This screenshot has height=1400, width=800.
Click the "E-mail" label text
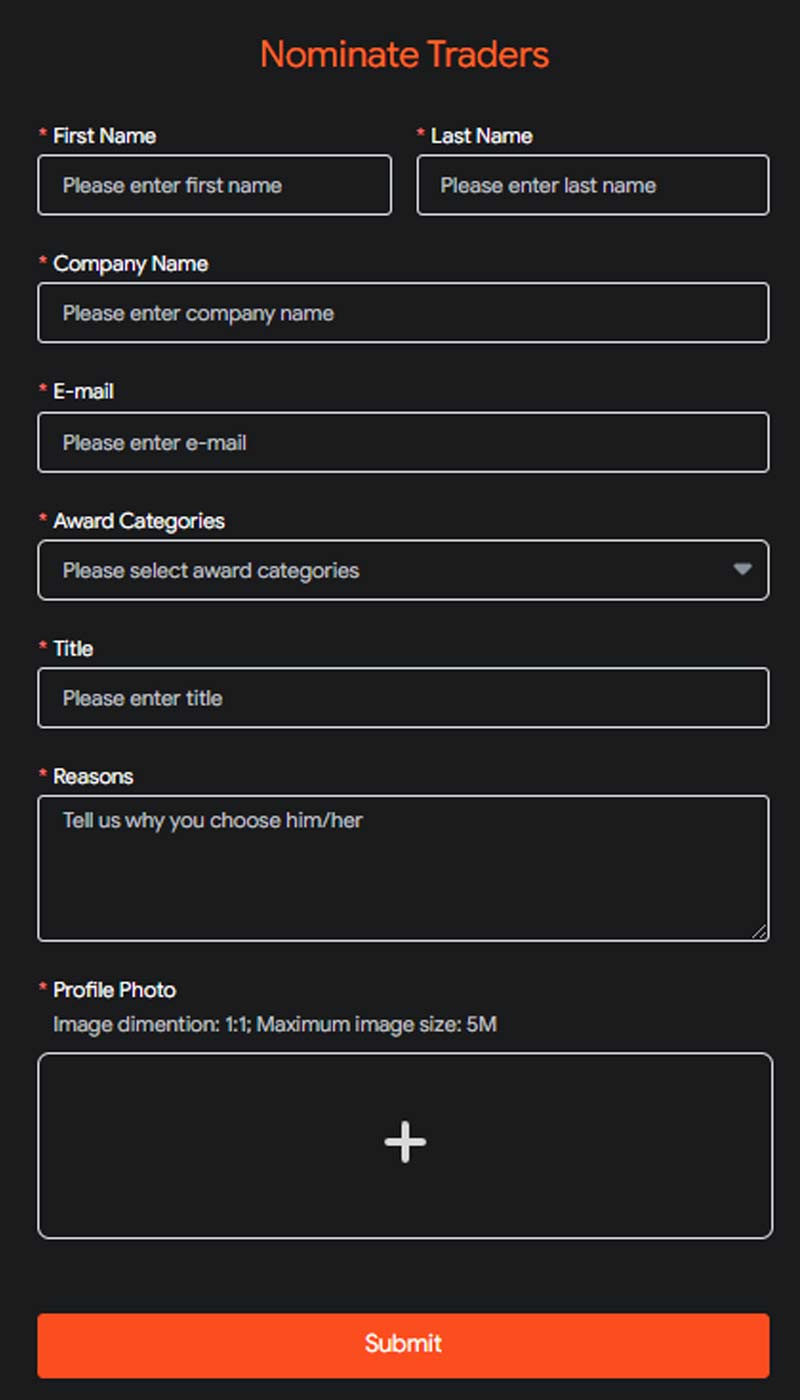point(83,392)
